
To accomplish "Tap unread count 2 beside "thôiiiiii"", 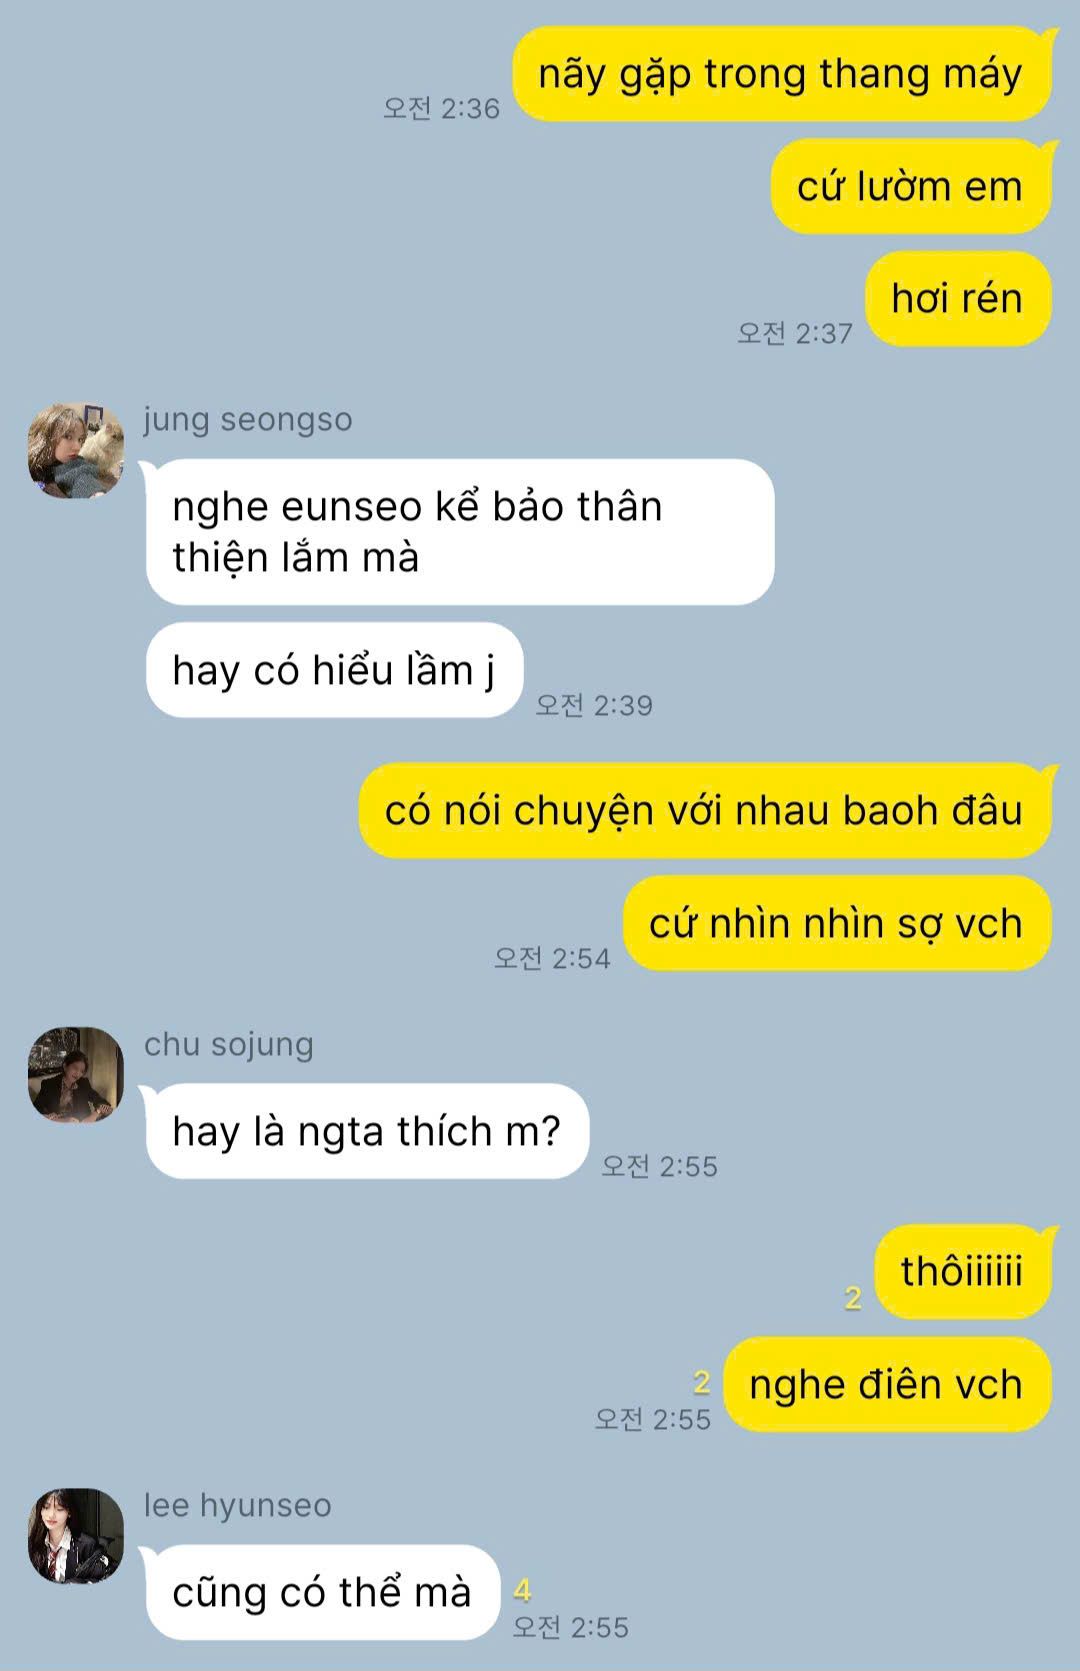I will point(853,1298).
